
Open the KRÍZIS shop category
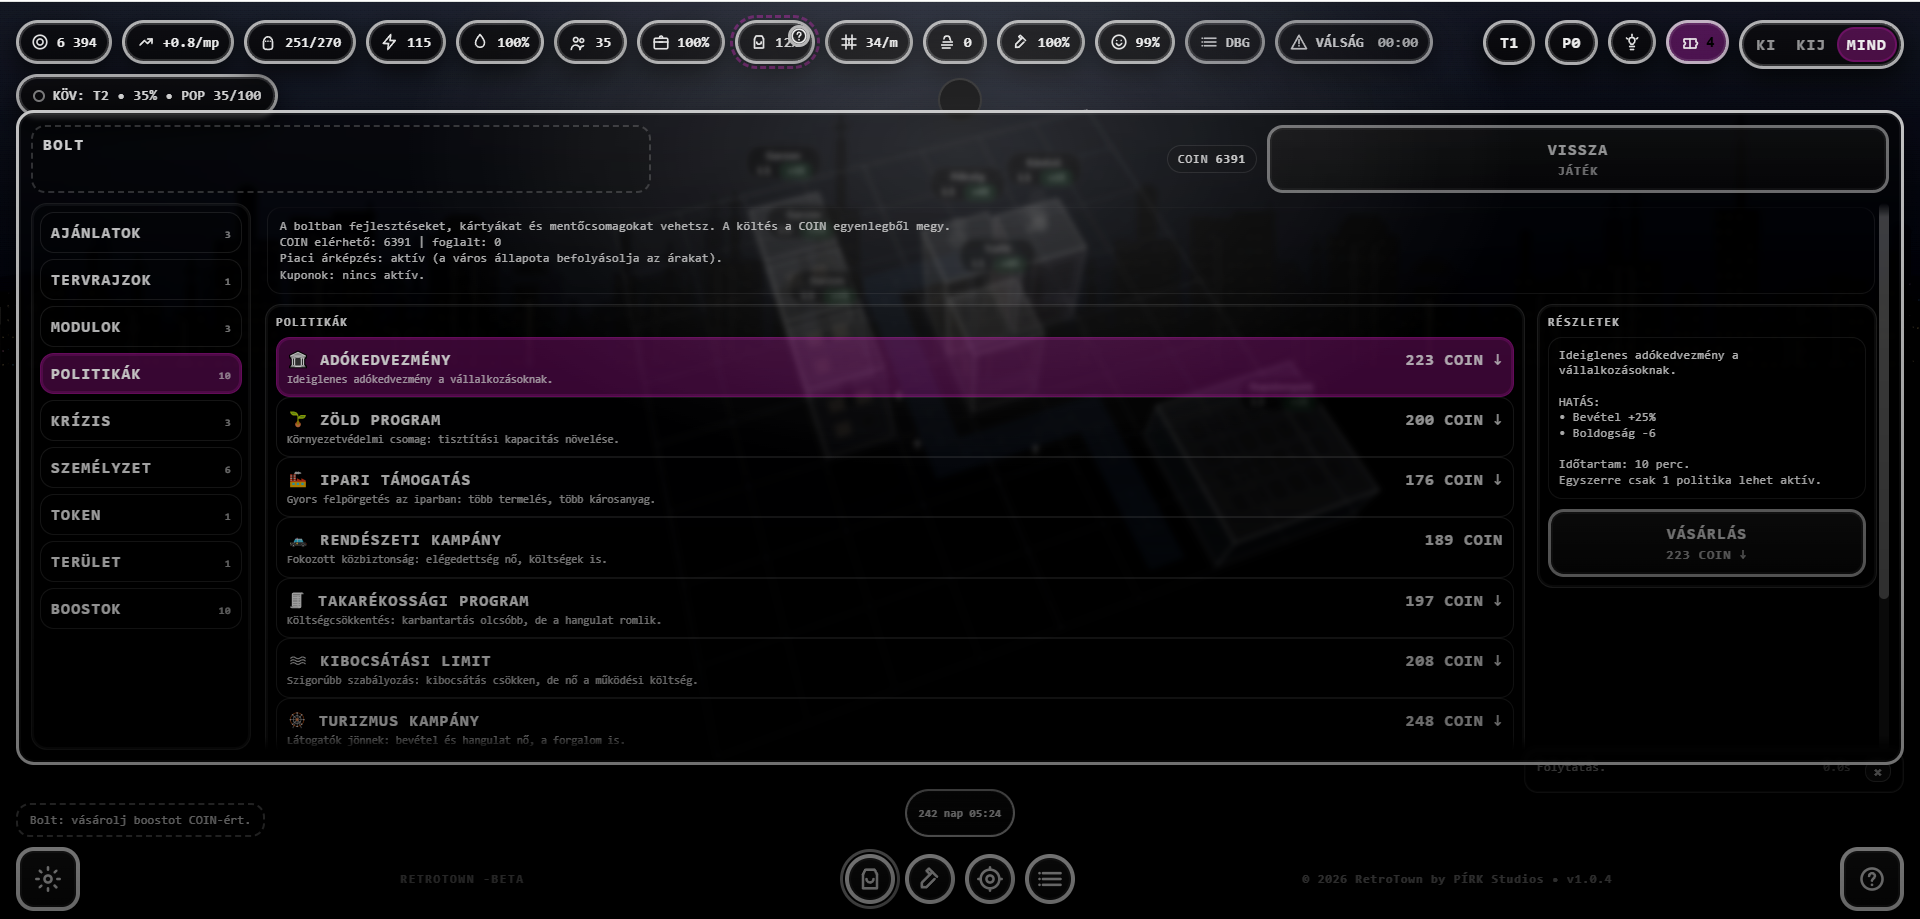[141, 421]
